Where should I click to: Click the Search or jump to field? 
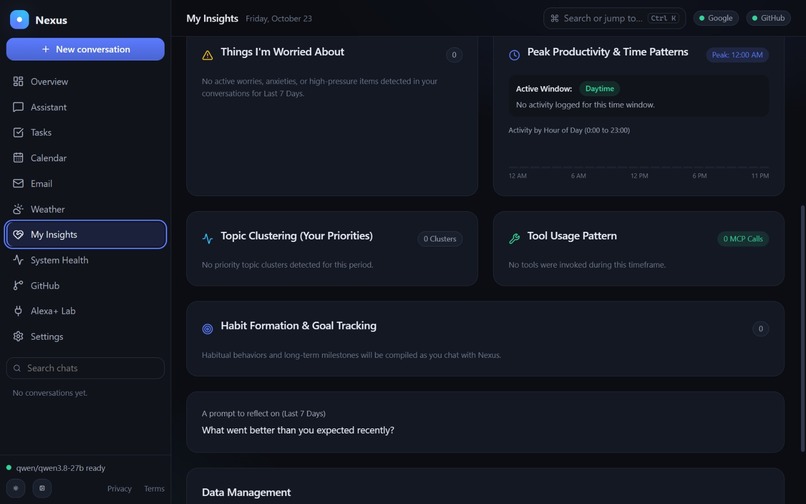(614, 19)
